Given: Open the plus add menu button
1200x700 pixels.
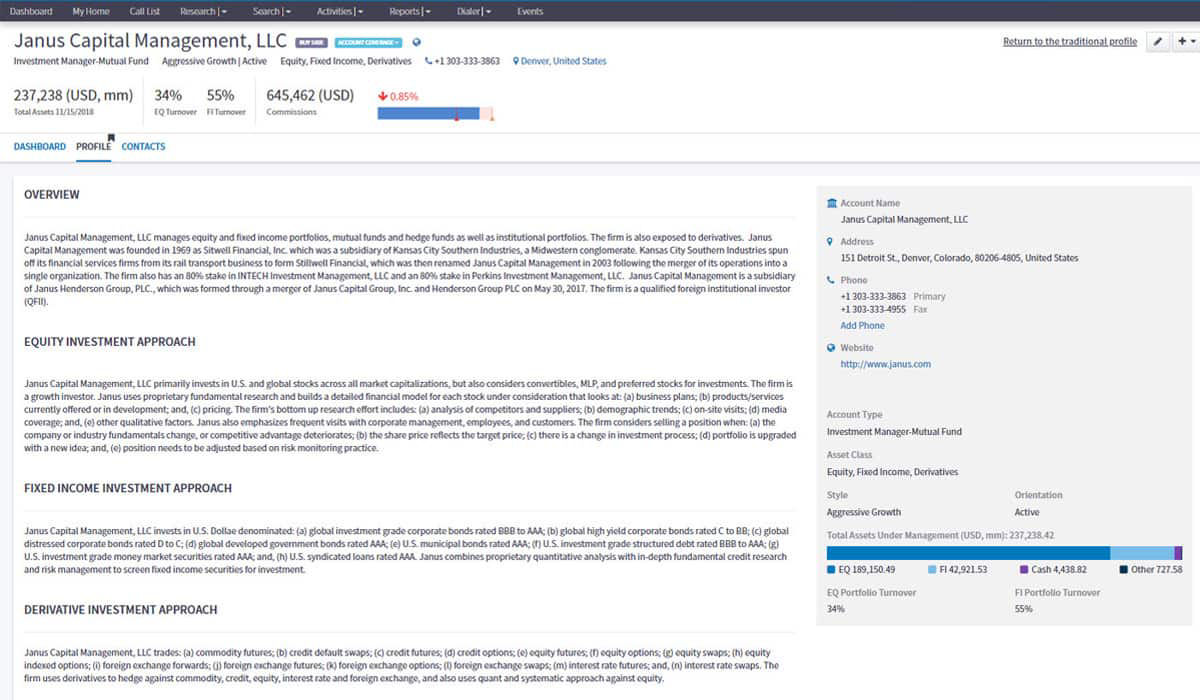Looking at the screenshot, I should 1186,42.
